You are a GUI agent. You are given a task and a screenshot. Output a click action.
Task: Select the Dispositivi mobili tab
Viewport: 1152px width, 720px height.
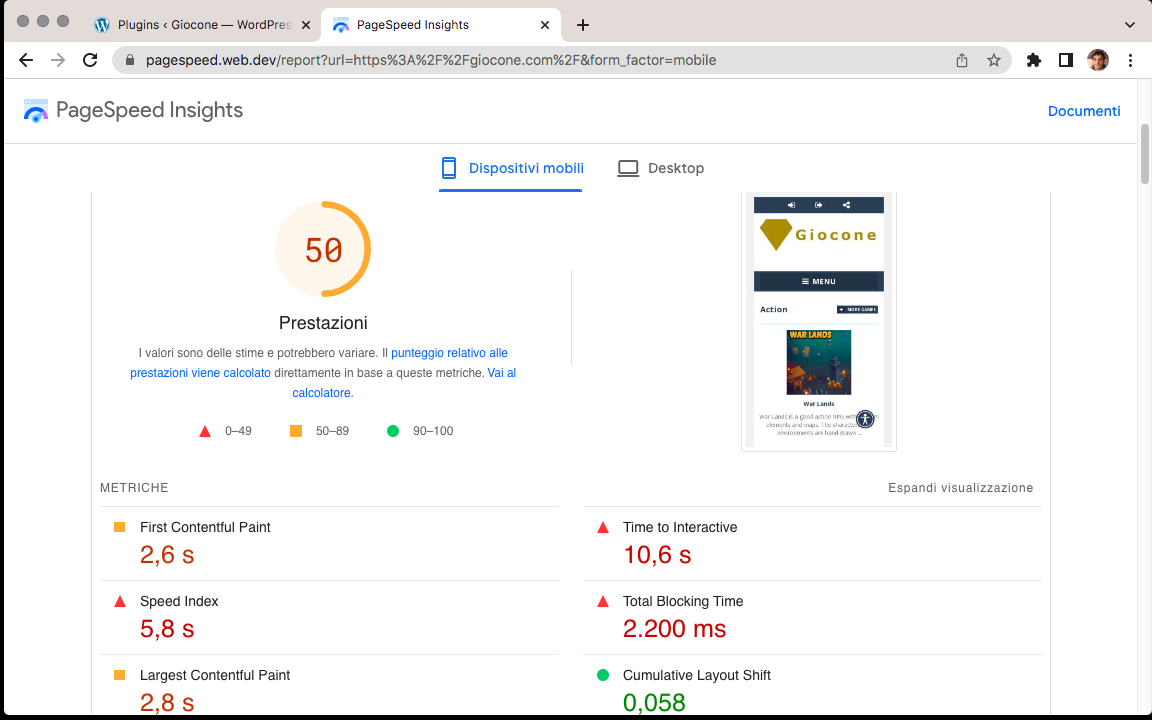[511, 168]
